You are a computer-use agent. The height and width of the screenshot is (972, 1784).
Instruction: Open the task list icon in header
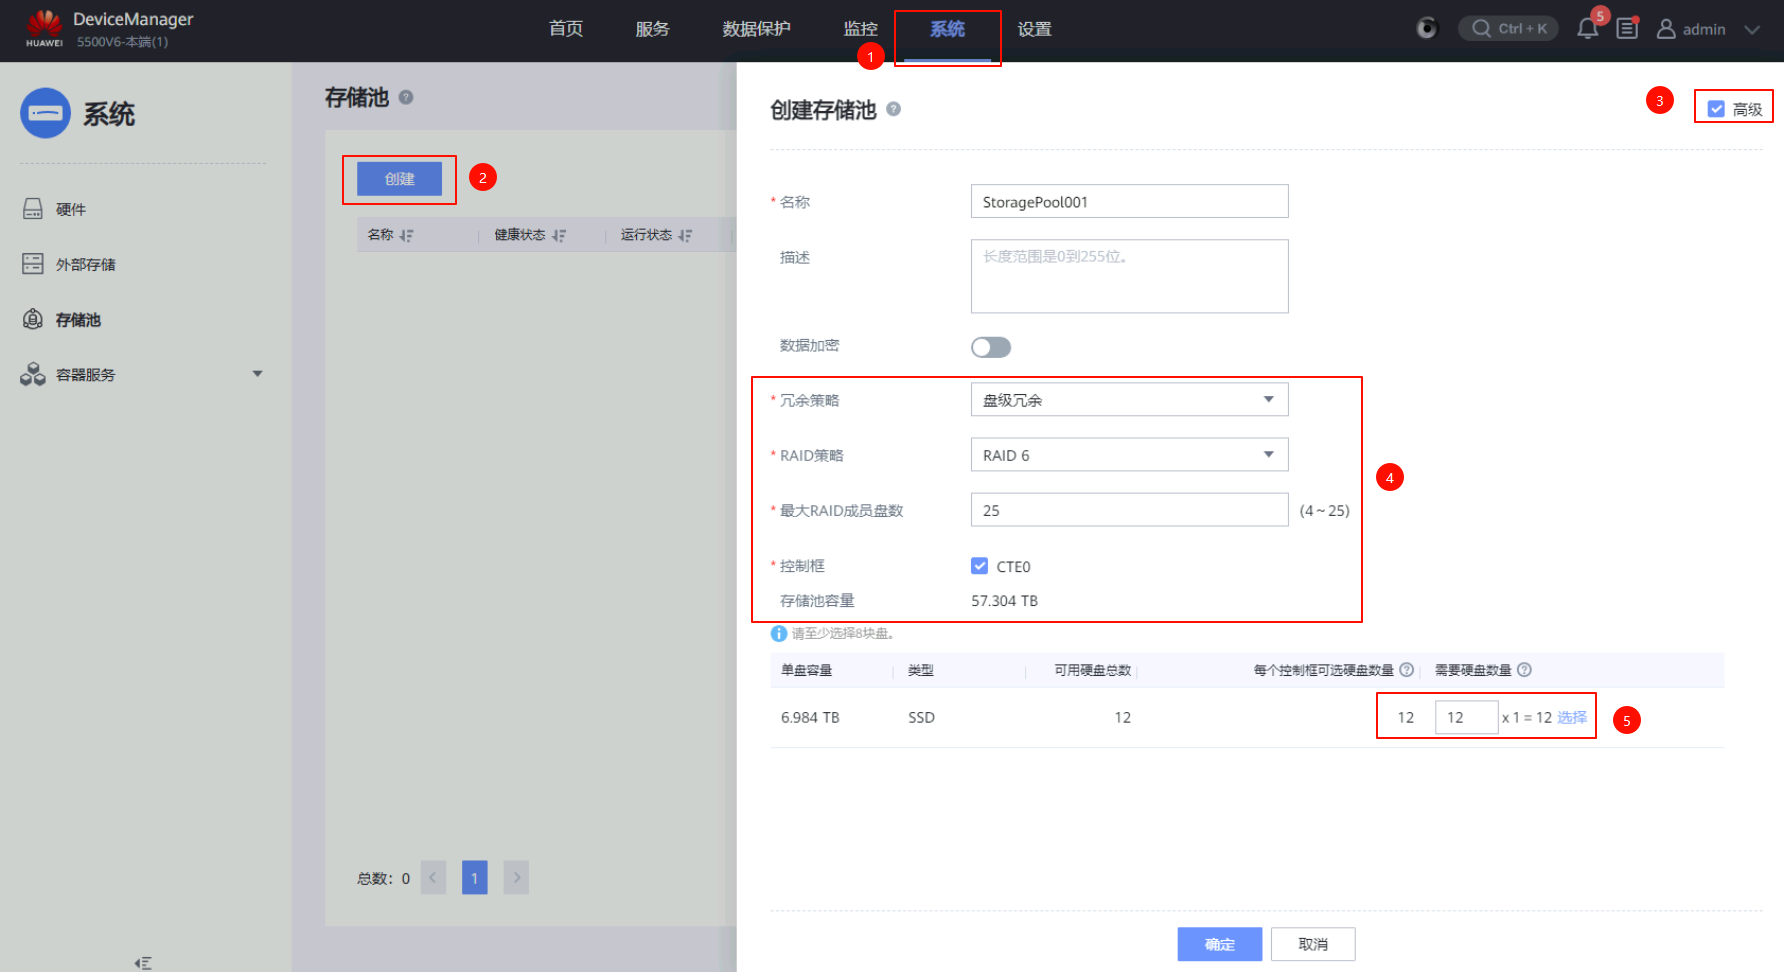pyautogui.click(x=1627, y=29)
